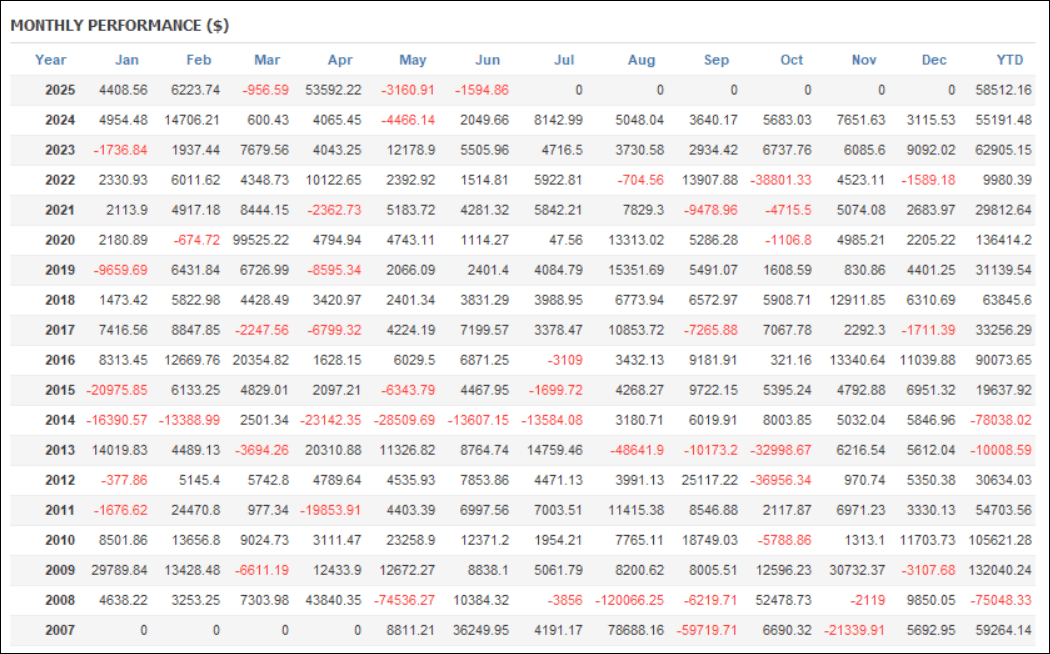The height and width of the screenshot is (654, 1050).
Task: Click the 58512.16 YTD value for 2025
Action: [1003, 90]
